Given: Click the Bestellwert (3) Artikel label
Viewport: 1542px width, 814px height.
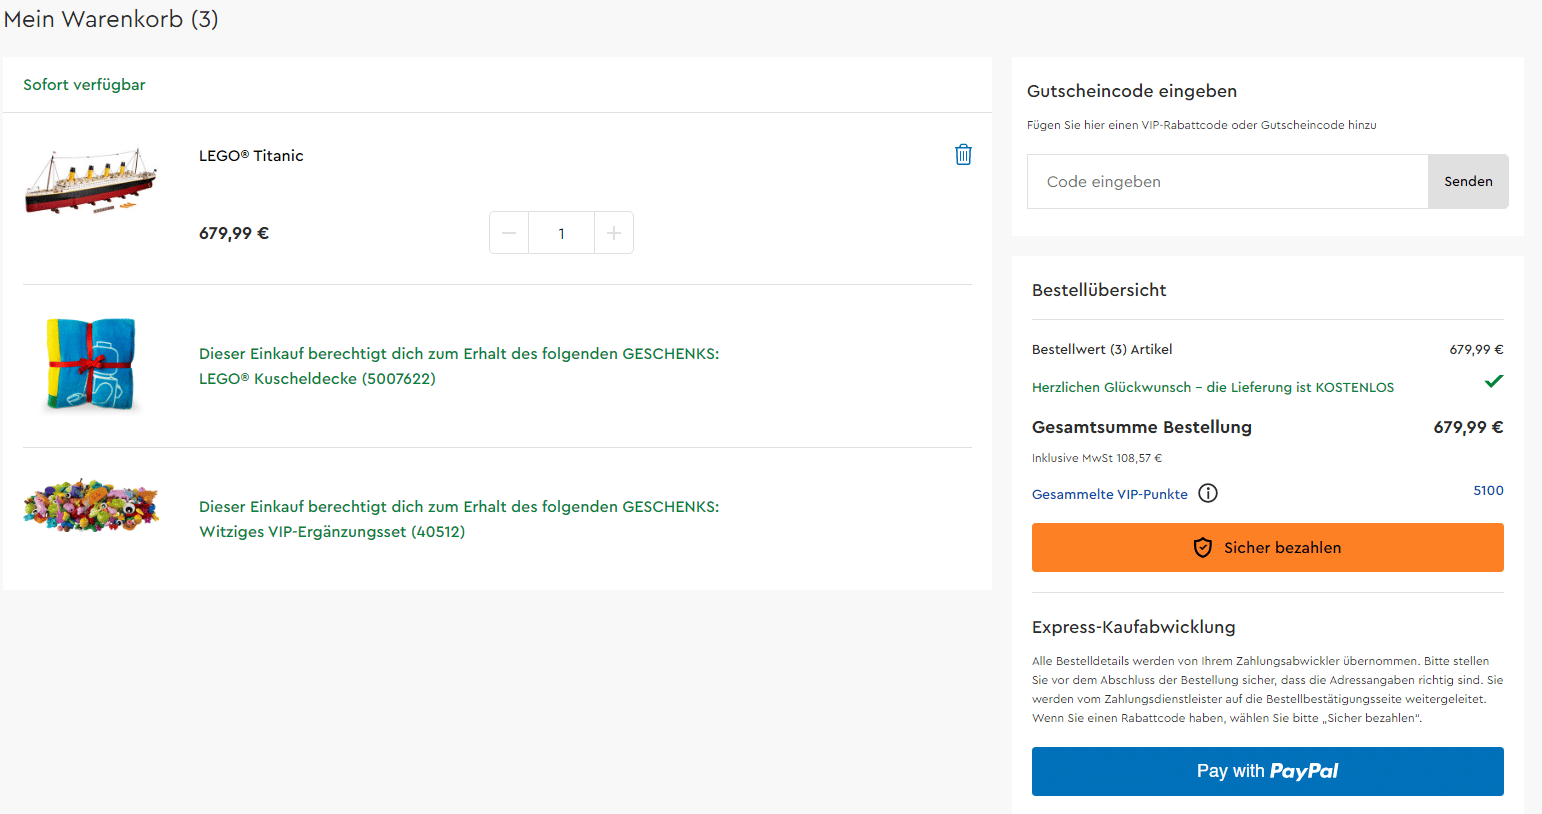Looking at the screenshot, I should (x=1102, y=349).
